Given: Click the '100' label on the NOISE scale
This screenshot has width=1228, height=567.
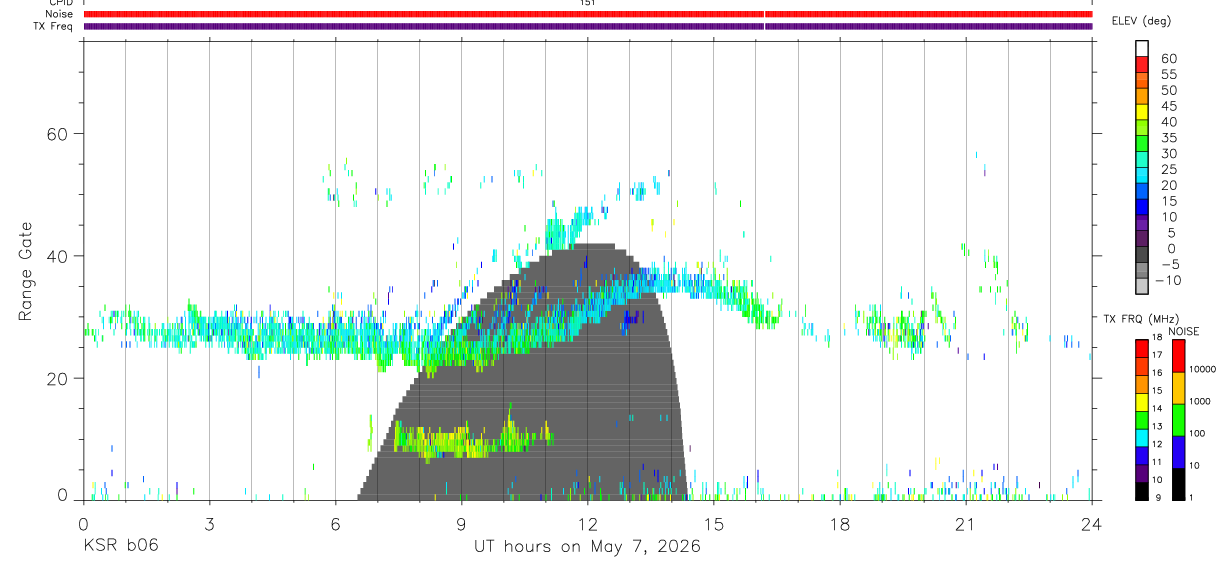Looking at the screenshot, I should (1197, 433).
